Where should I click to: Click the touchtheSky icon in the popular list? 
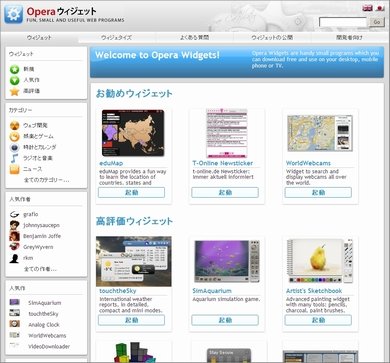14,313
